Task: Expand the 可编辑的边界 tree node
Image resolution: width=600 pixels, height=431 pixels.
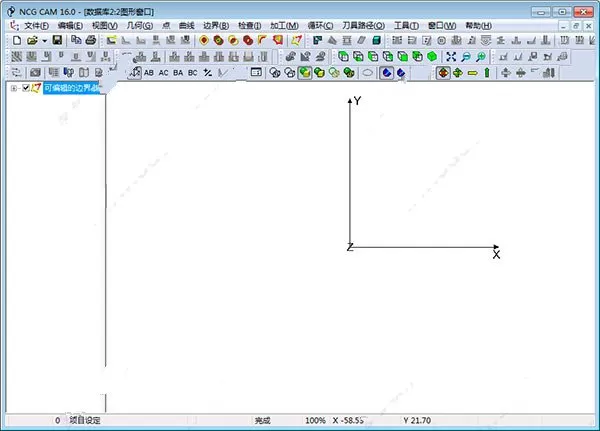Action: point(14,88)
